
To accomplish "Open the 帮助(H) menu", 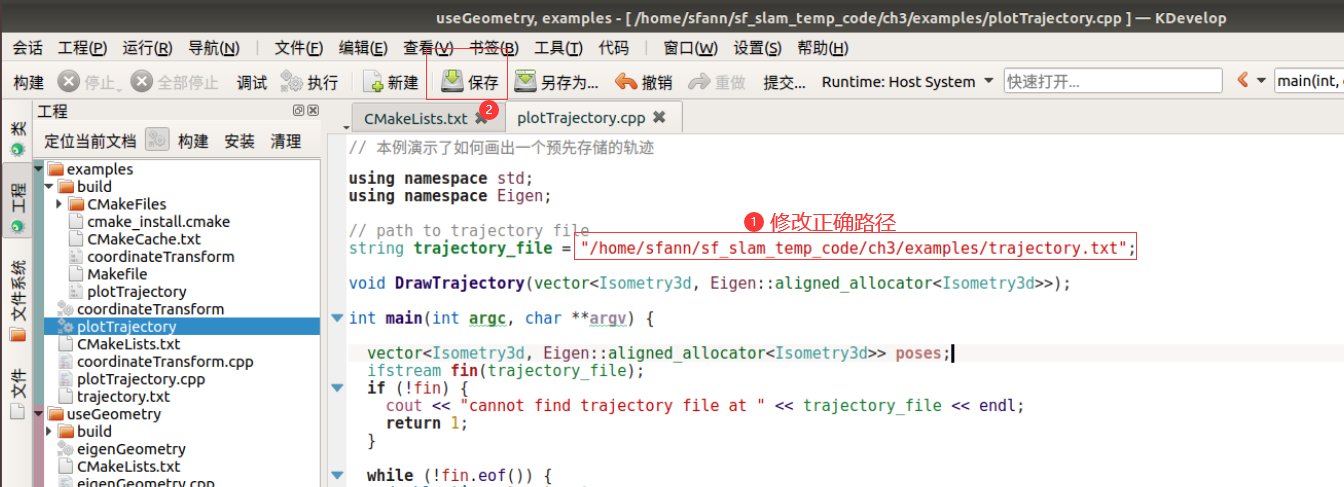I will click(823, 48).
